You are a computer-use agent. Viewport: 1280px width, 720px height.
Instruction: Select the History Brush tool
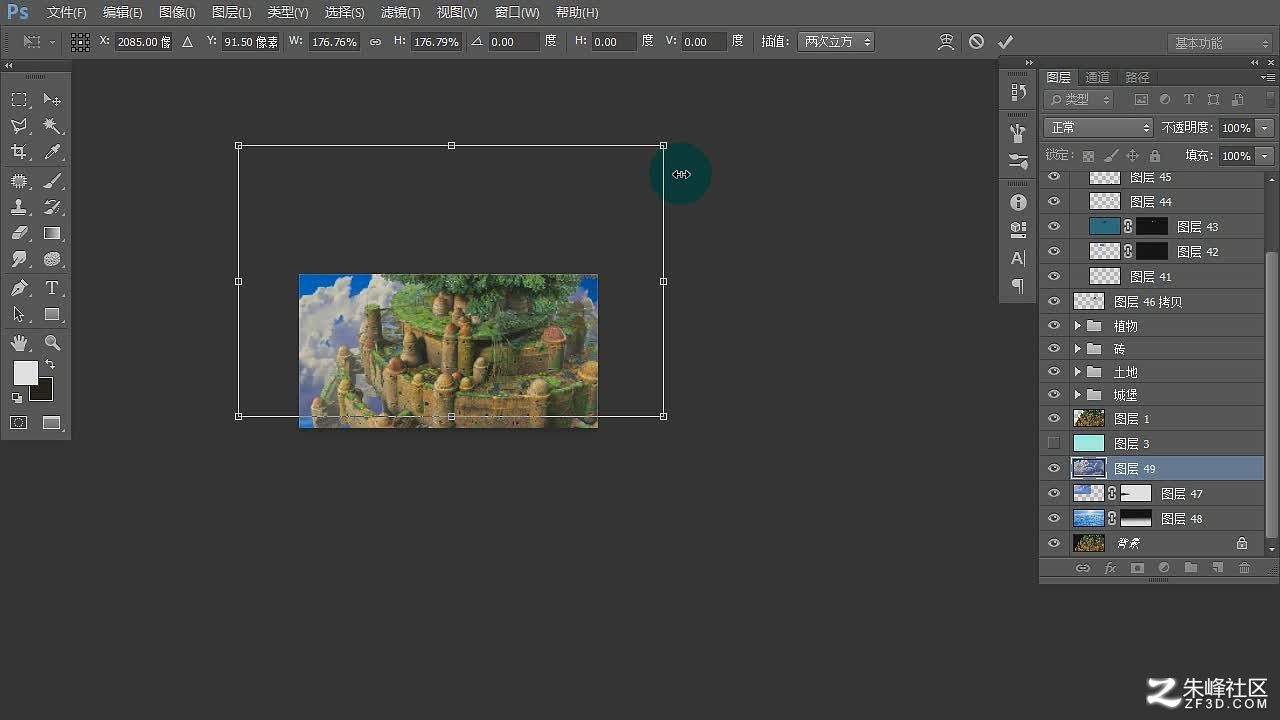point(52,207)
